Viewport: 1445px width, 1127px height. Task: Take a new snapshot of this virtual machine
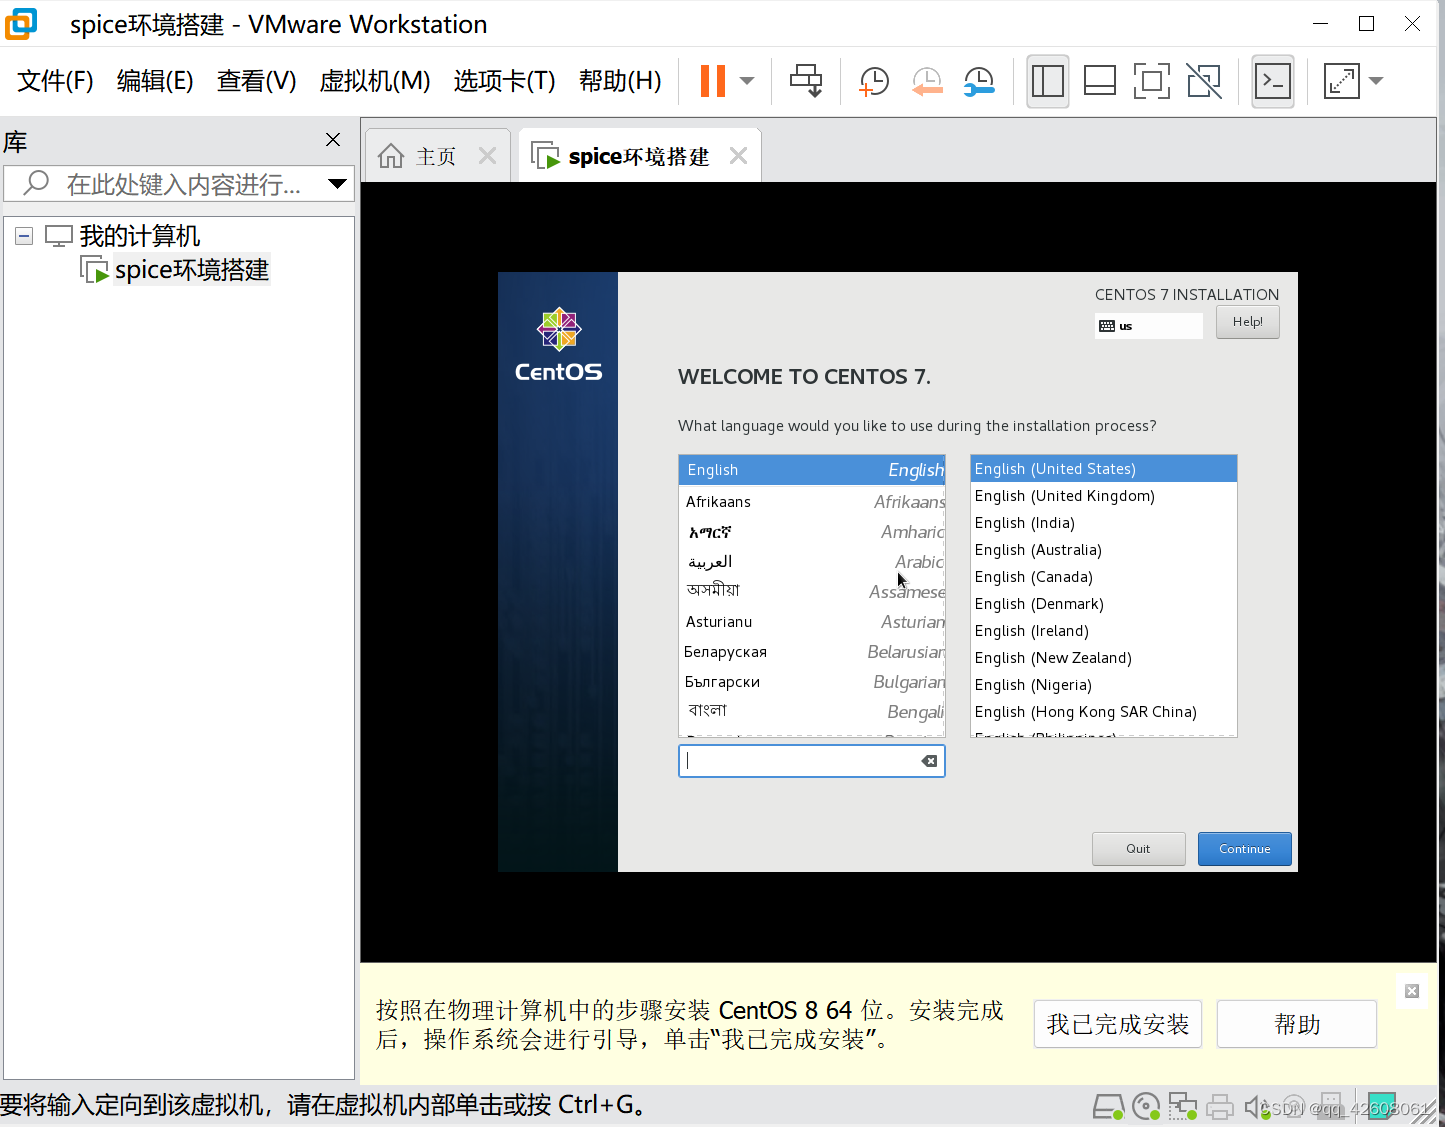[873, 81]
